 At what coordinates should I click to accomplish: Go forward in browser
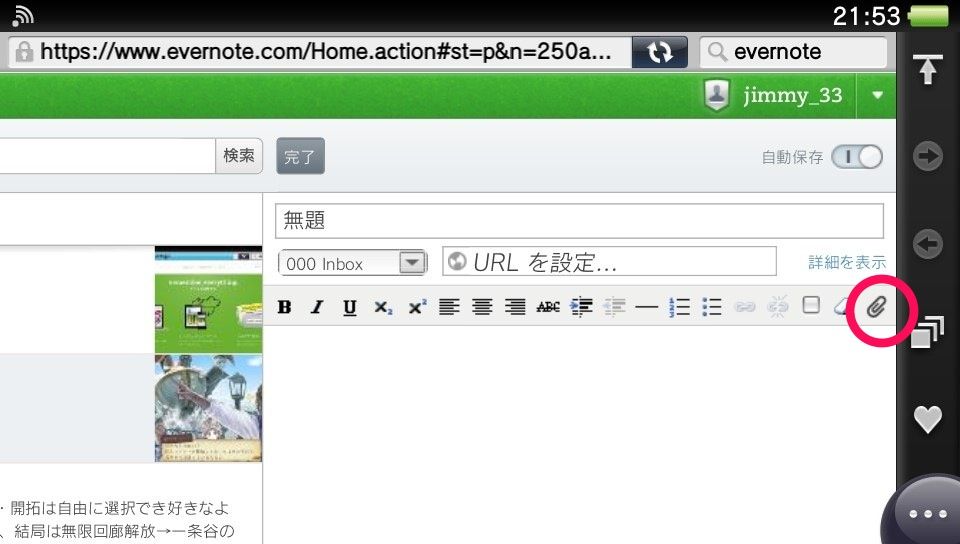[928, 156]
